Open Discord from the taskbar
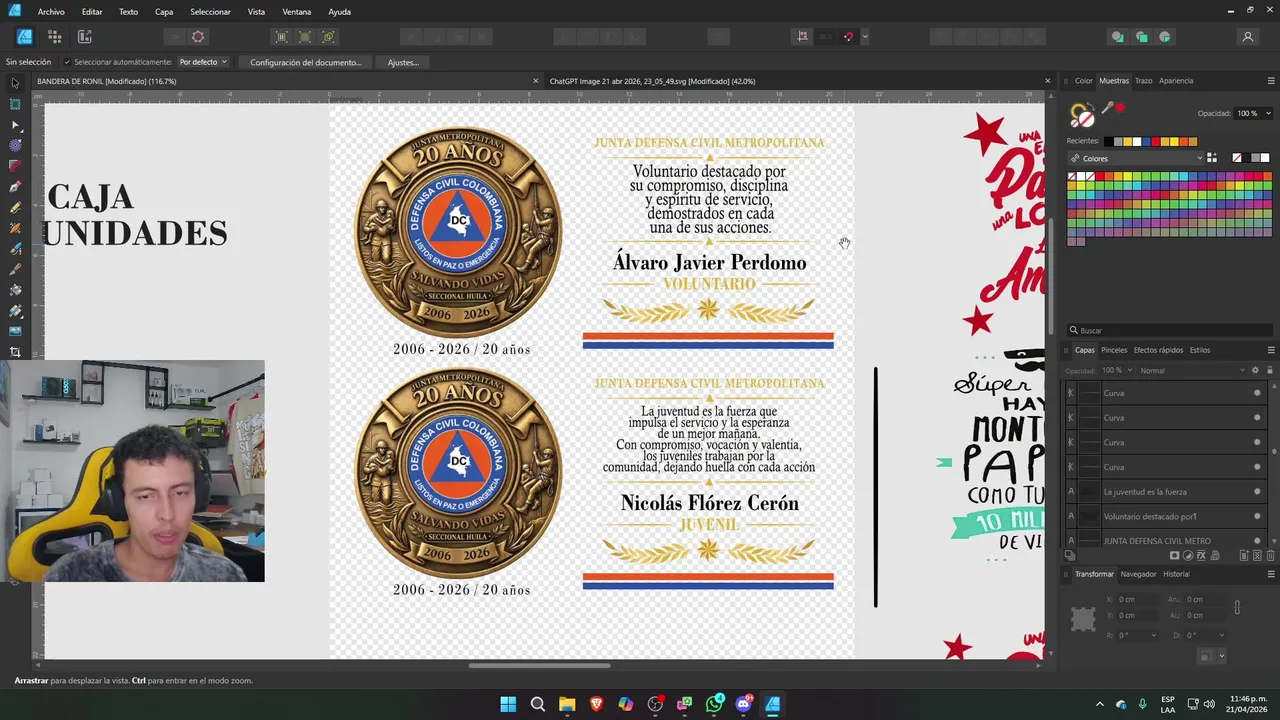This screenshot has height=720, width=1280. (743, 704)
